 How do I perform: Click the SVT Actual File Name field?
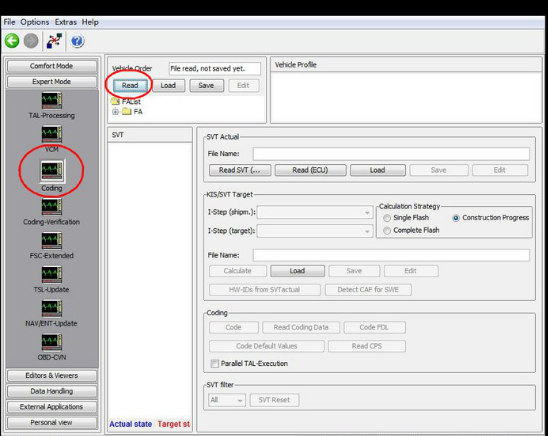click(391, 154)
